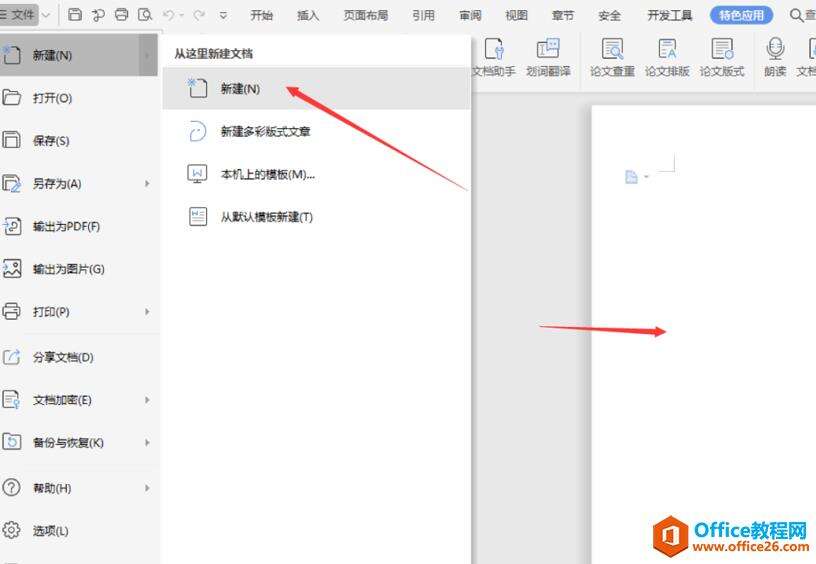Click the 划词翻译 ribbon icon
816x564 pixels.
[x=548, y=48]
